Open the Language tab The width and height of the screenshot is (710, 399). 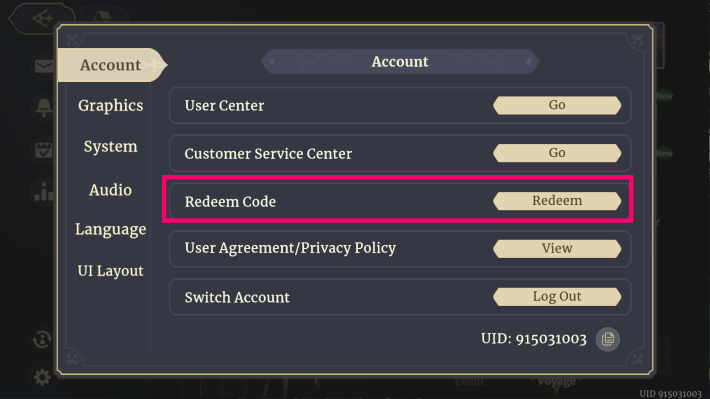click(110, 230)
